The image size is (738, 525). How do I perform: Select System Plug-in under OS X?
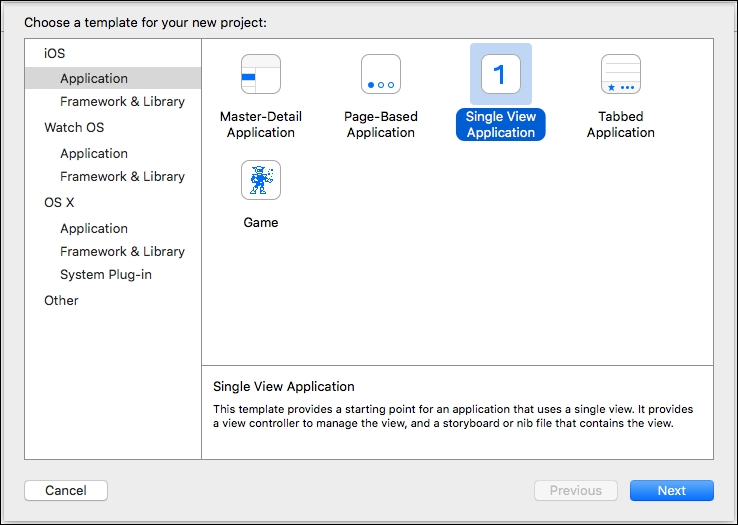click(x=106, y=274)
